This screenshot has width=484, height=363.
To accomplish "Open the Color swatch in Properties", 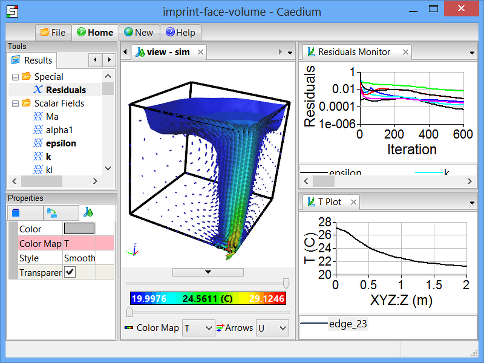I will coord(79,228).
